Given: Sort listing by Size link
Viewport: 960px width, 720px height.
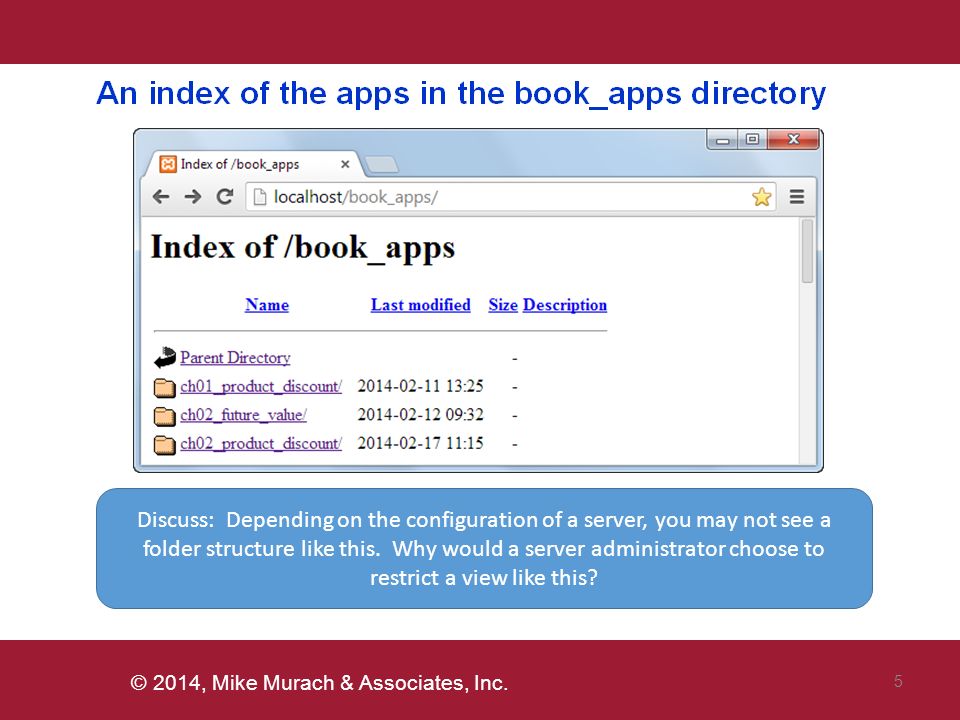Looking at the screenshot, I should 503,305.
